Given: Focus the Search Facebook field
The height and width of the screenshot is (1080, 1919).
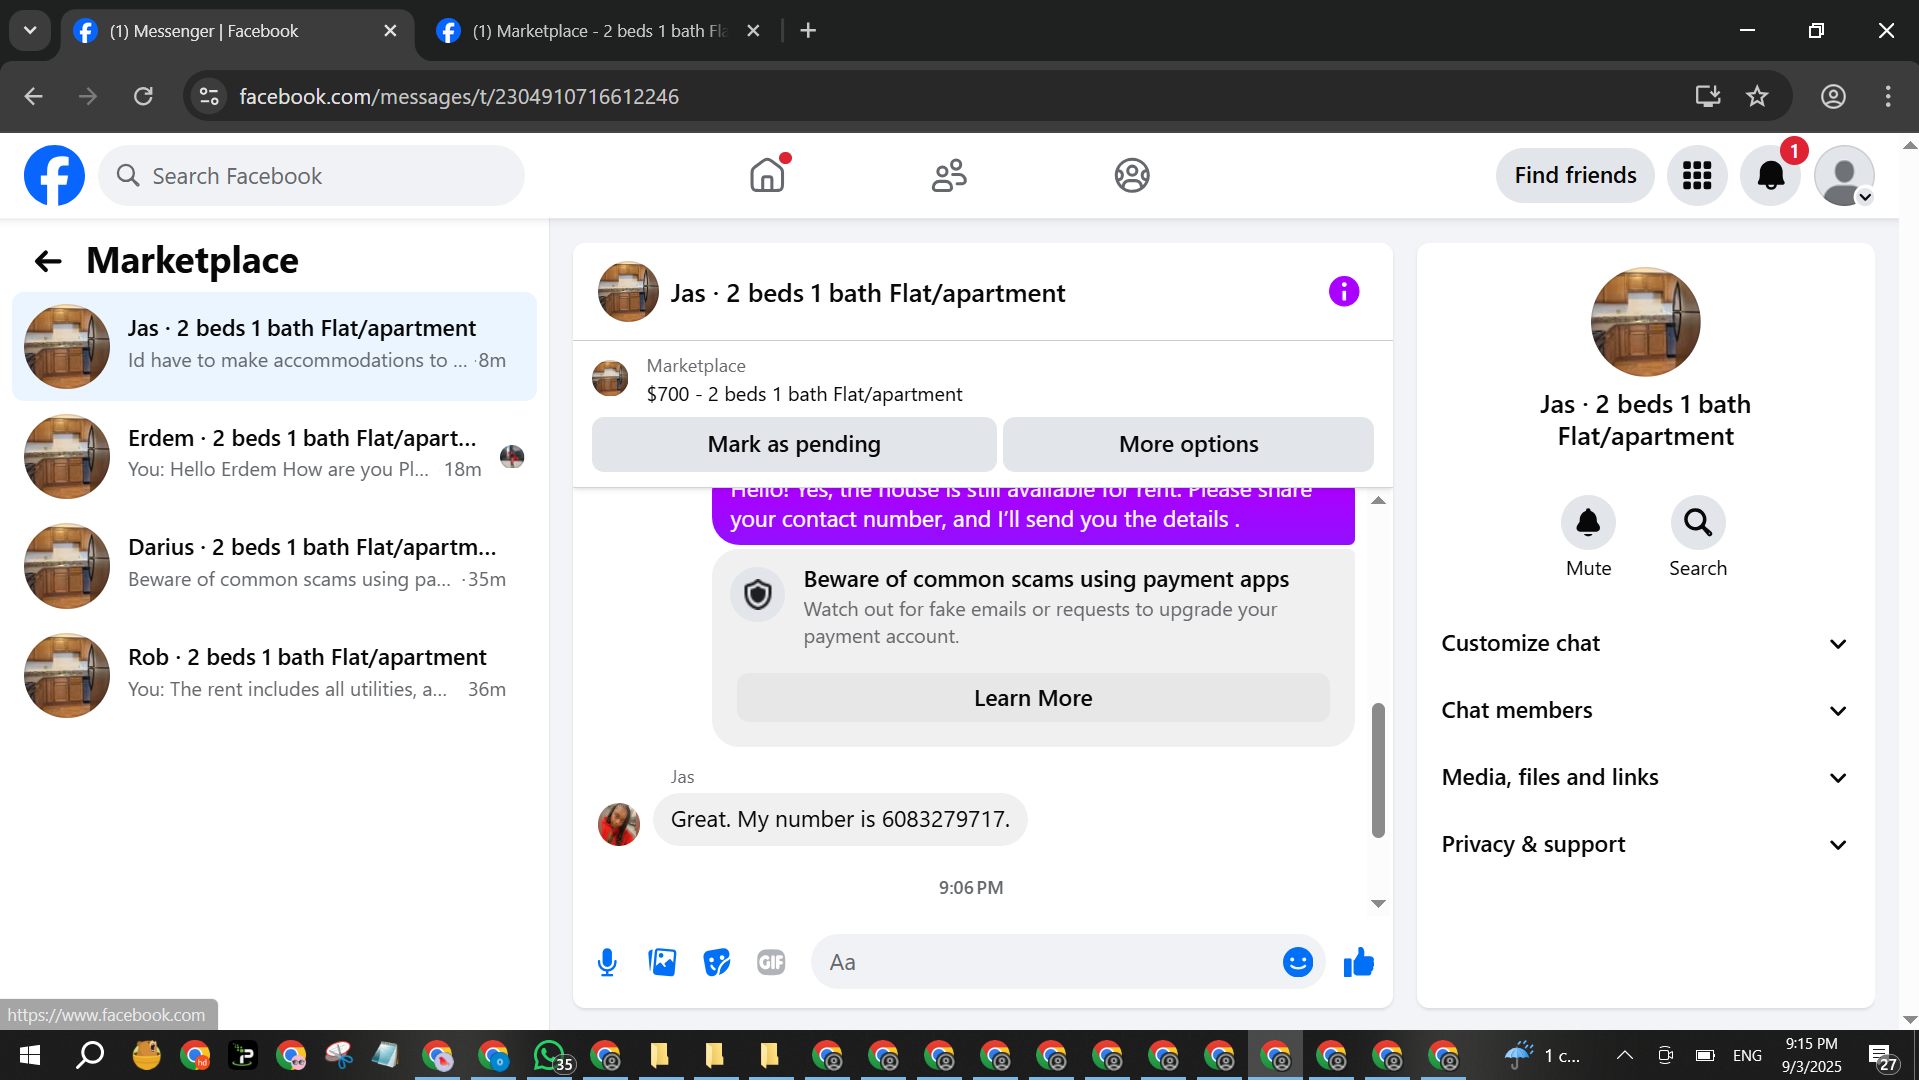Looking at the screenshot, I should click(311, 176).
